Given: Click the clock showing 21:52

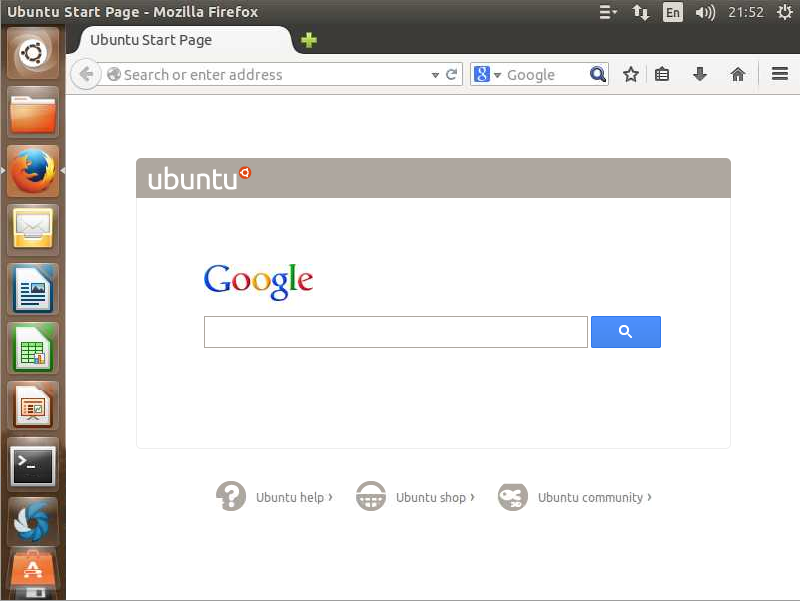Looking at the screenshot, I should pyautogui.click(x=745, y=12).
